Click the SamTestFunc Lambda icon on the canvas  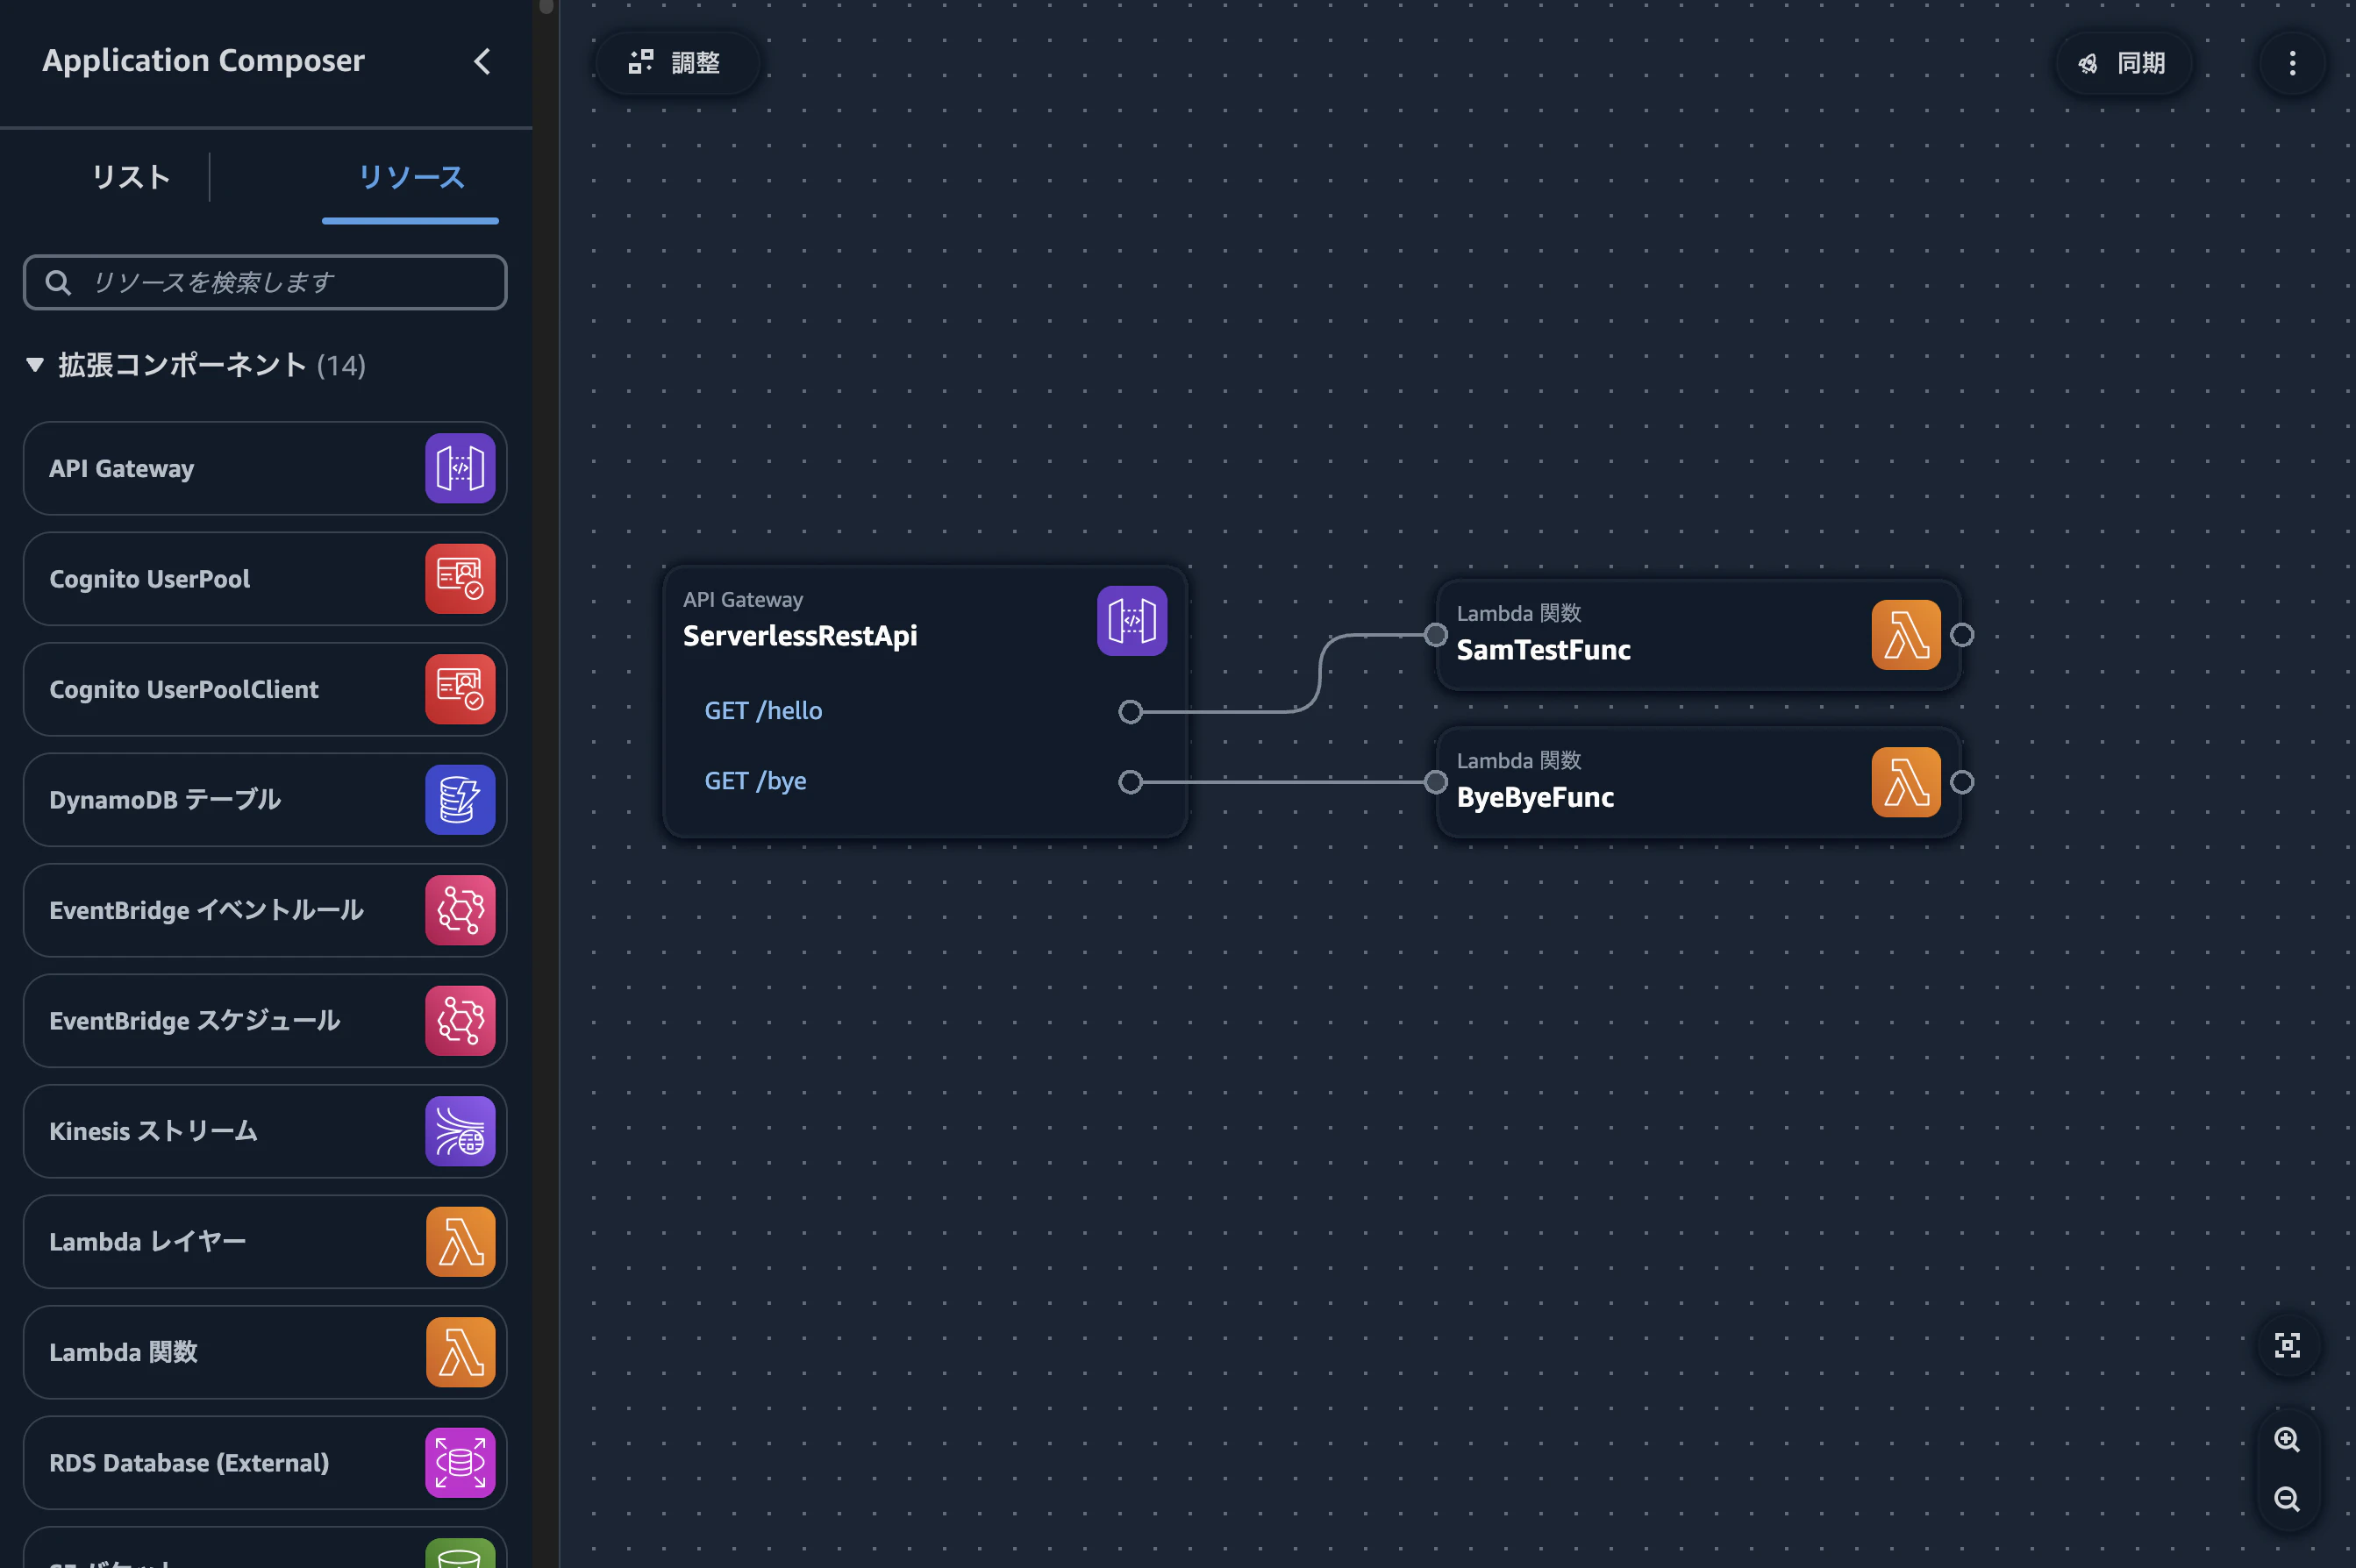(x=1906, y=635)
